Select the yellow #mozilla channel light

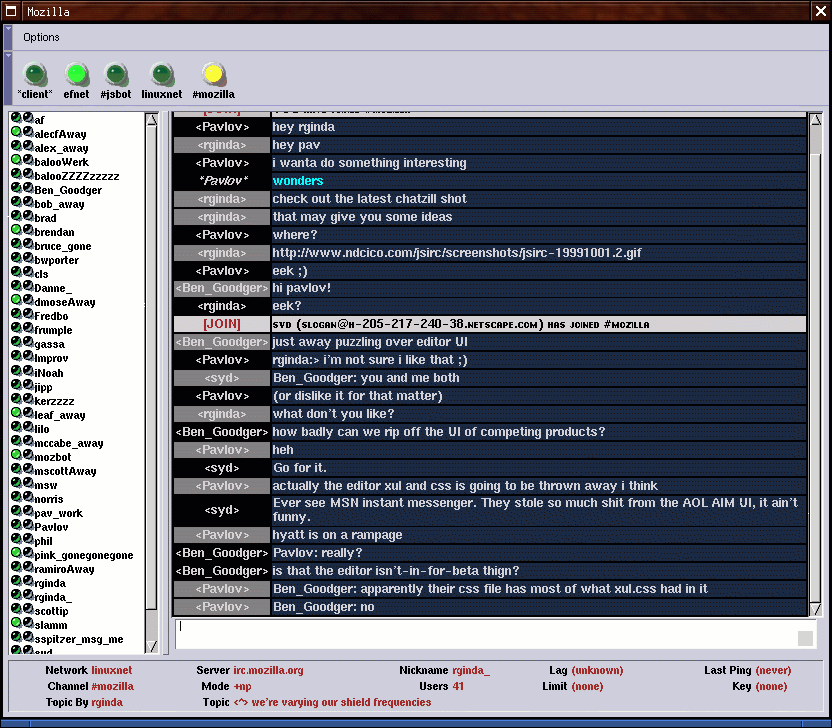click(x=213, y=74)
